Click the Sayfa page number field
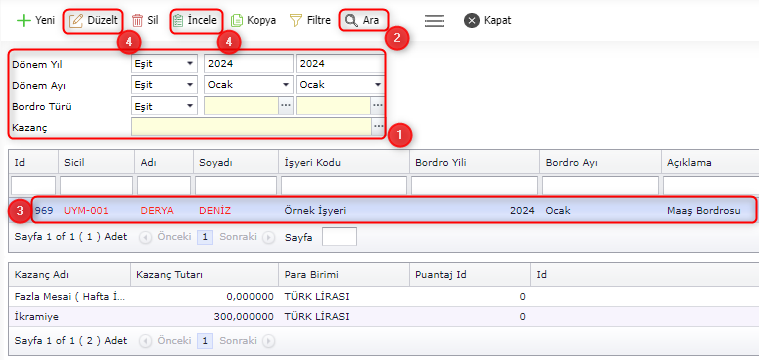 pyautogui.click(x=339, y=237)
